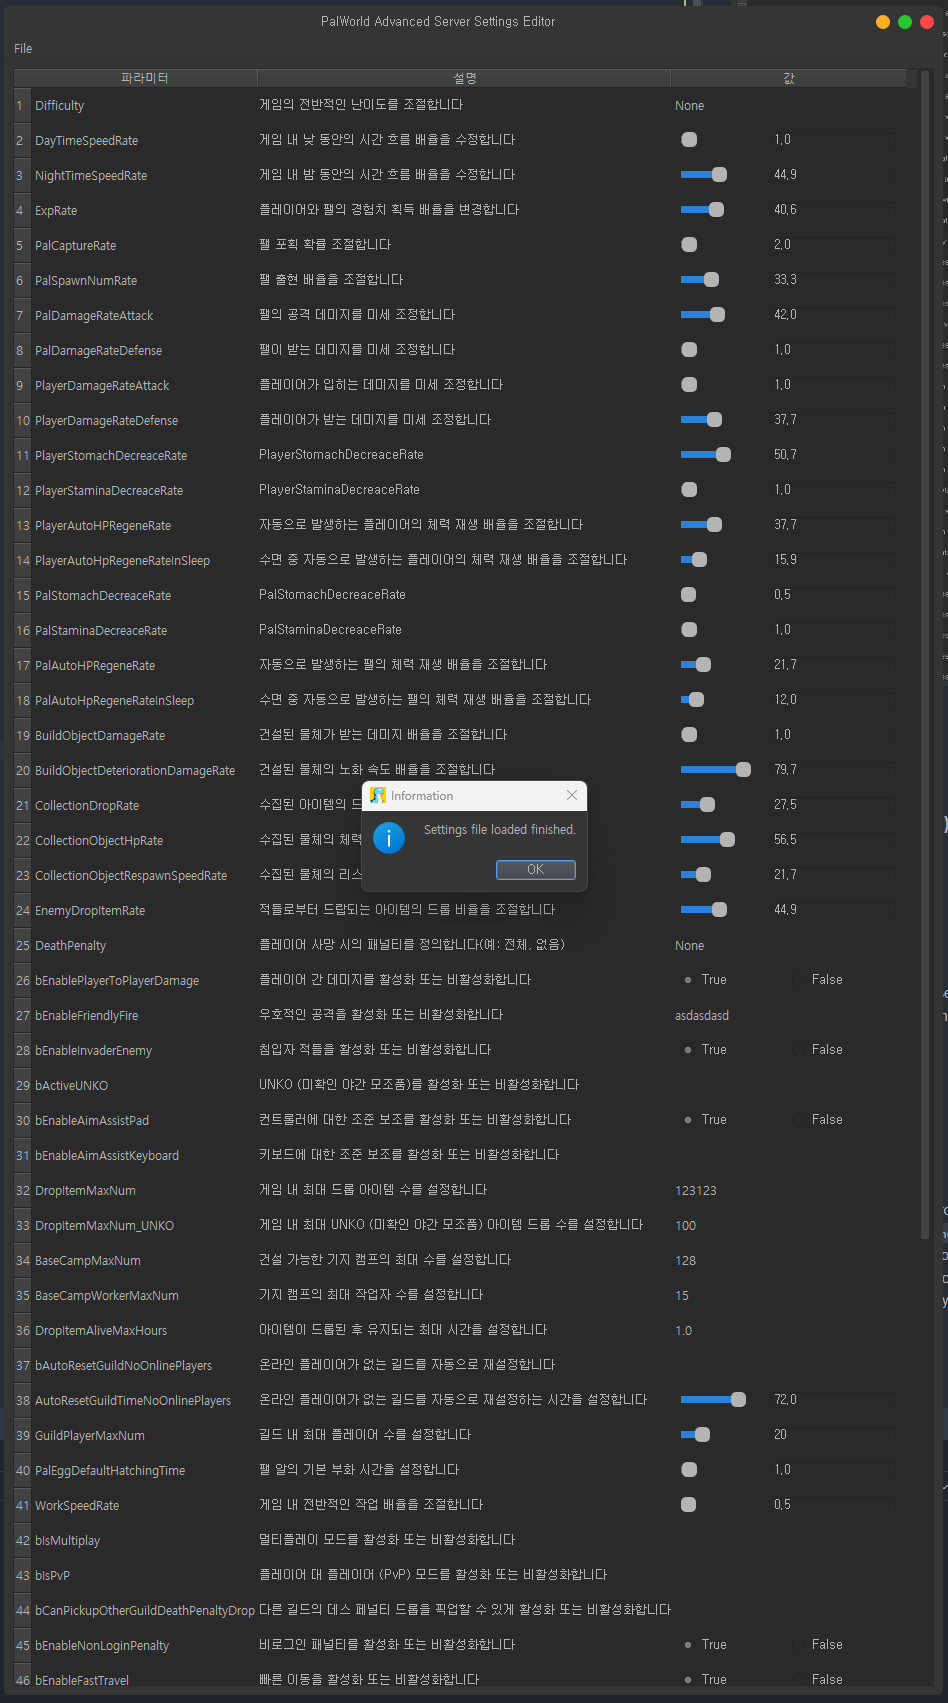This screenshot has height=1703, width=948.
Task: Click OK in the Information dialog
Action: pyautogui.click(x=535, y=869)
